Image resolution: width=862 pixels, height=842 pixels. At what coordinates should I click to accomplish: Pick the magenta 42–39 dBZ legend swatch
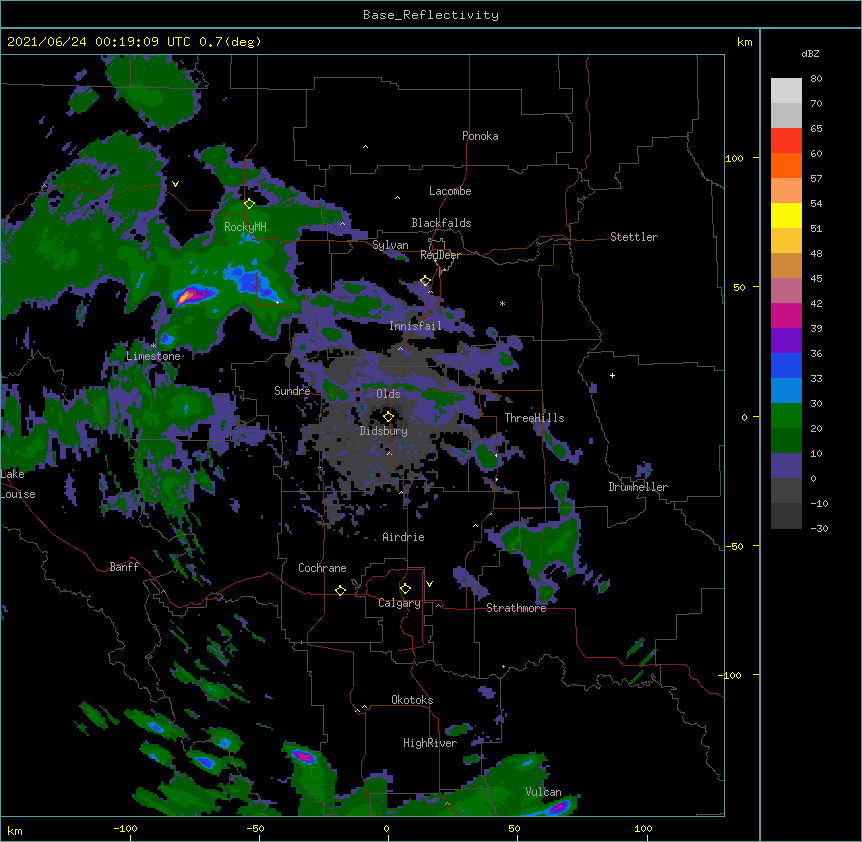(786, 315)
